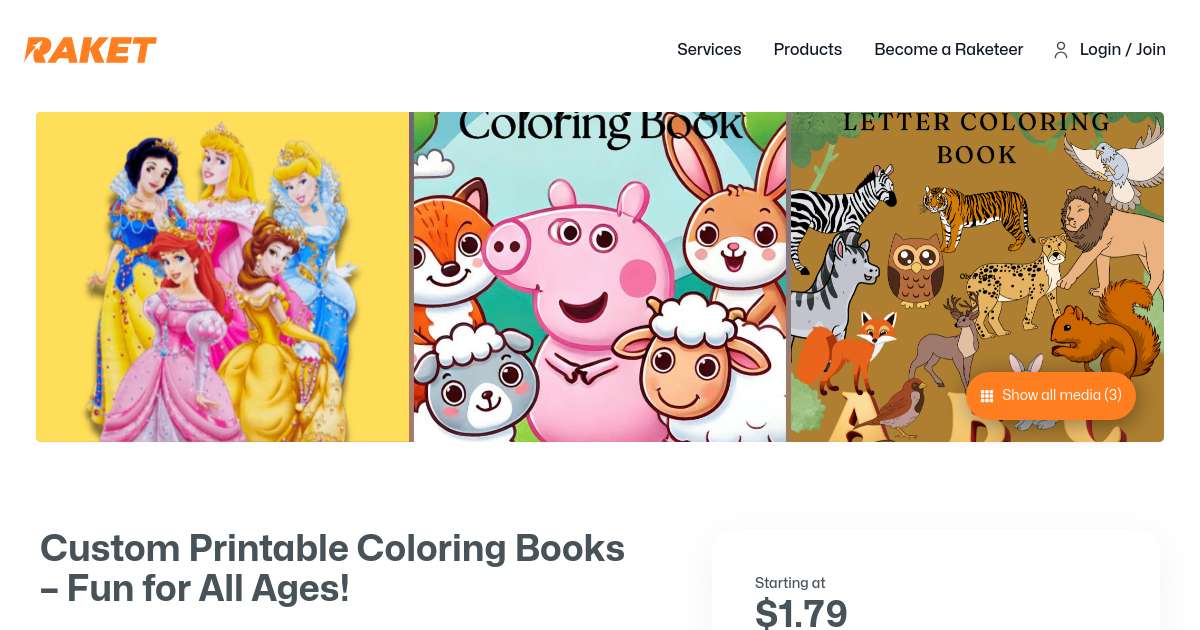The height and width of the screenshot is (630, 1200).
Task: Click the Peppa Pig coloring book image
Action: pos(599,277)
